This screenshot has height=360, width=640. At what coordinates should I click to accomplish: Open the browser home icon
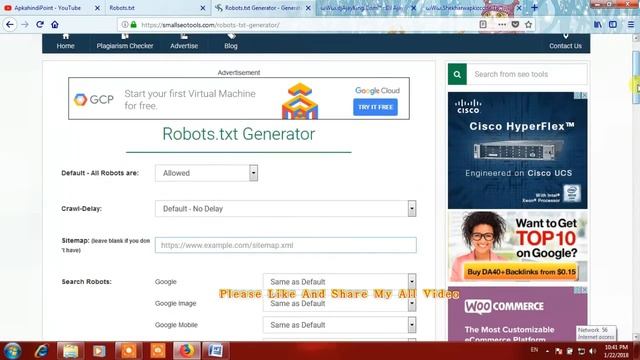[x=55, y=24]
